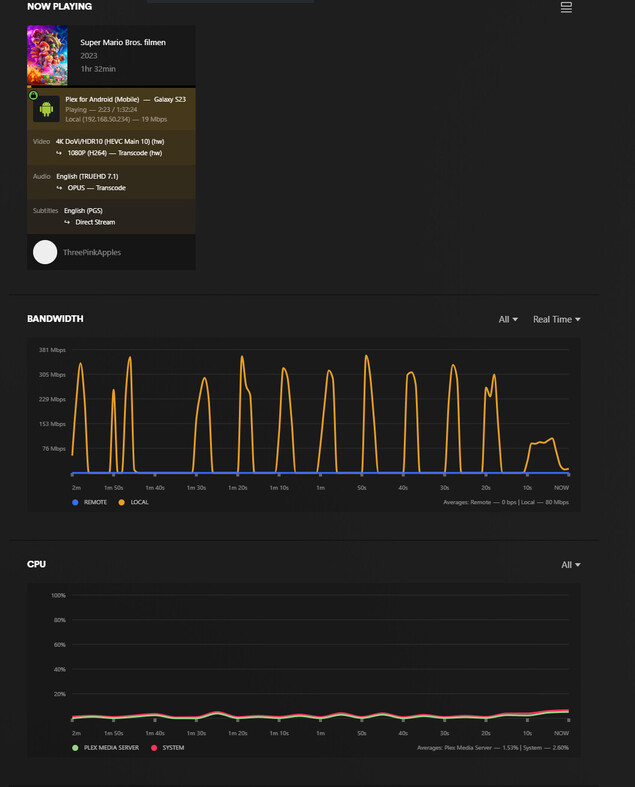Screen dimensions: 635x787
Task: Click 'Plex for Android (Mobile)' player text
Action: coord(102,99)
